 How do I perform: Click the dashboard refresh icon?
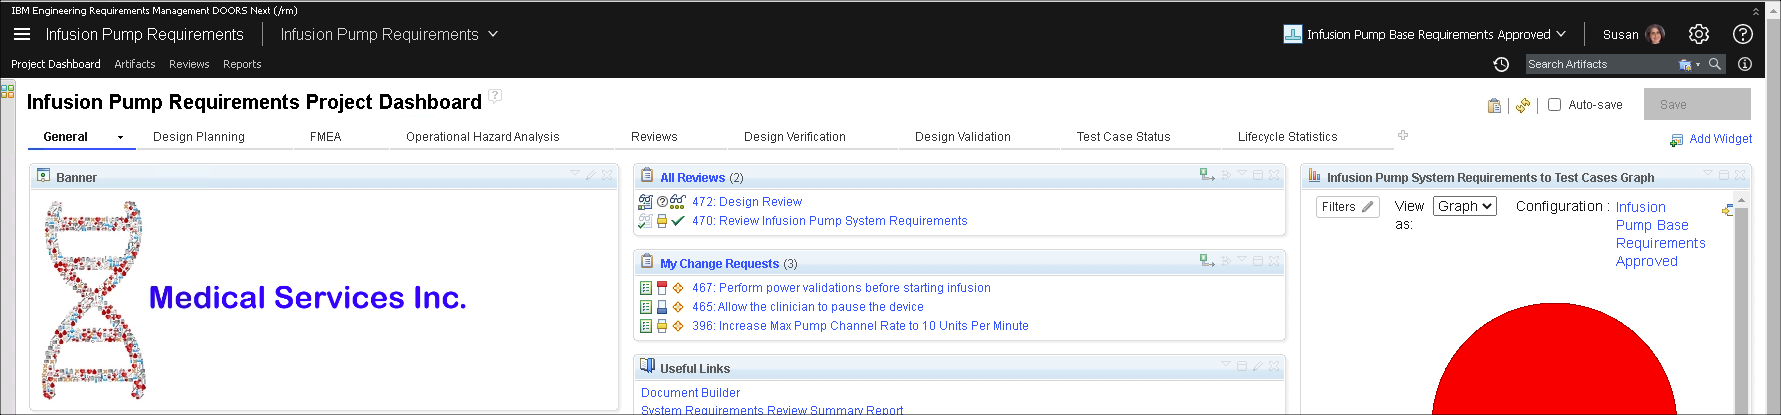click(x=1523, y=105)
